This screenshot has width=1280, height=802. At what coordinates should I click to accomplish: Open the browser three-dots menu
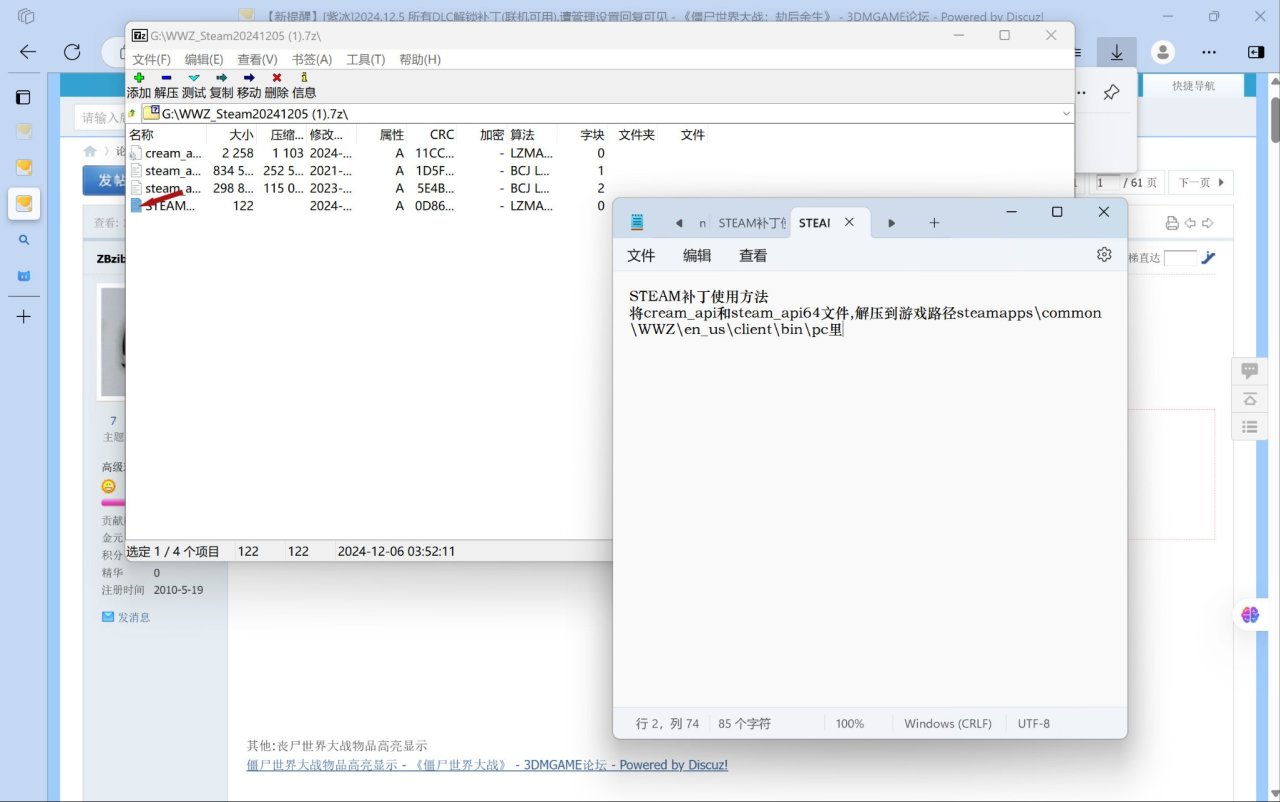(1210, 52)
